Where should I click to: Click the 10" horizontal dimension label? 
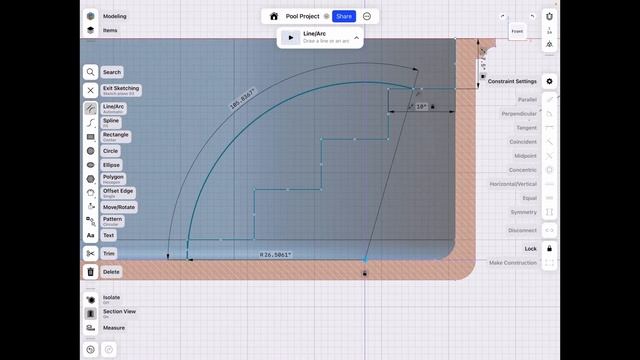tap(421, 107)
